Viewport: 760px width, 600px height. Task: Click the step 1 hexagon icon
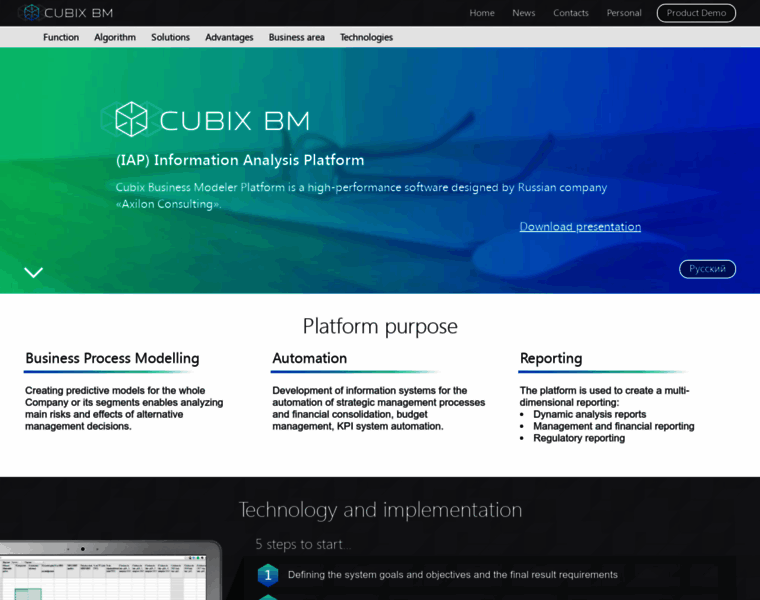(268, 575)
